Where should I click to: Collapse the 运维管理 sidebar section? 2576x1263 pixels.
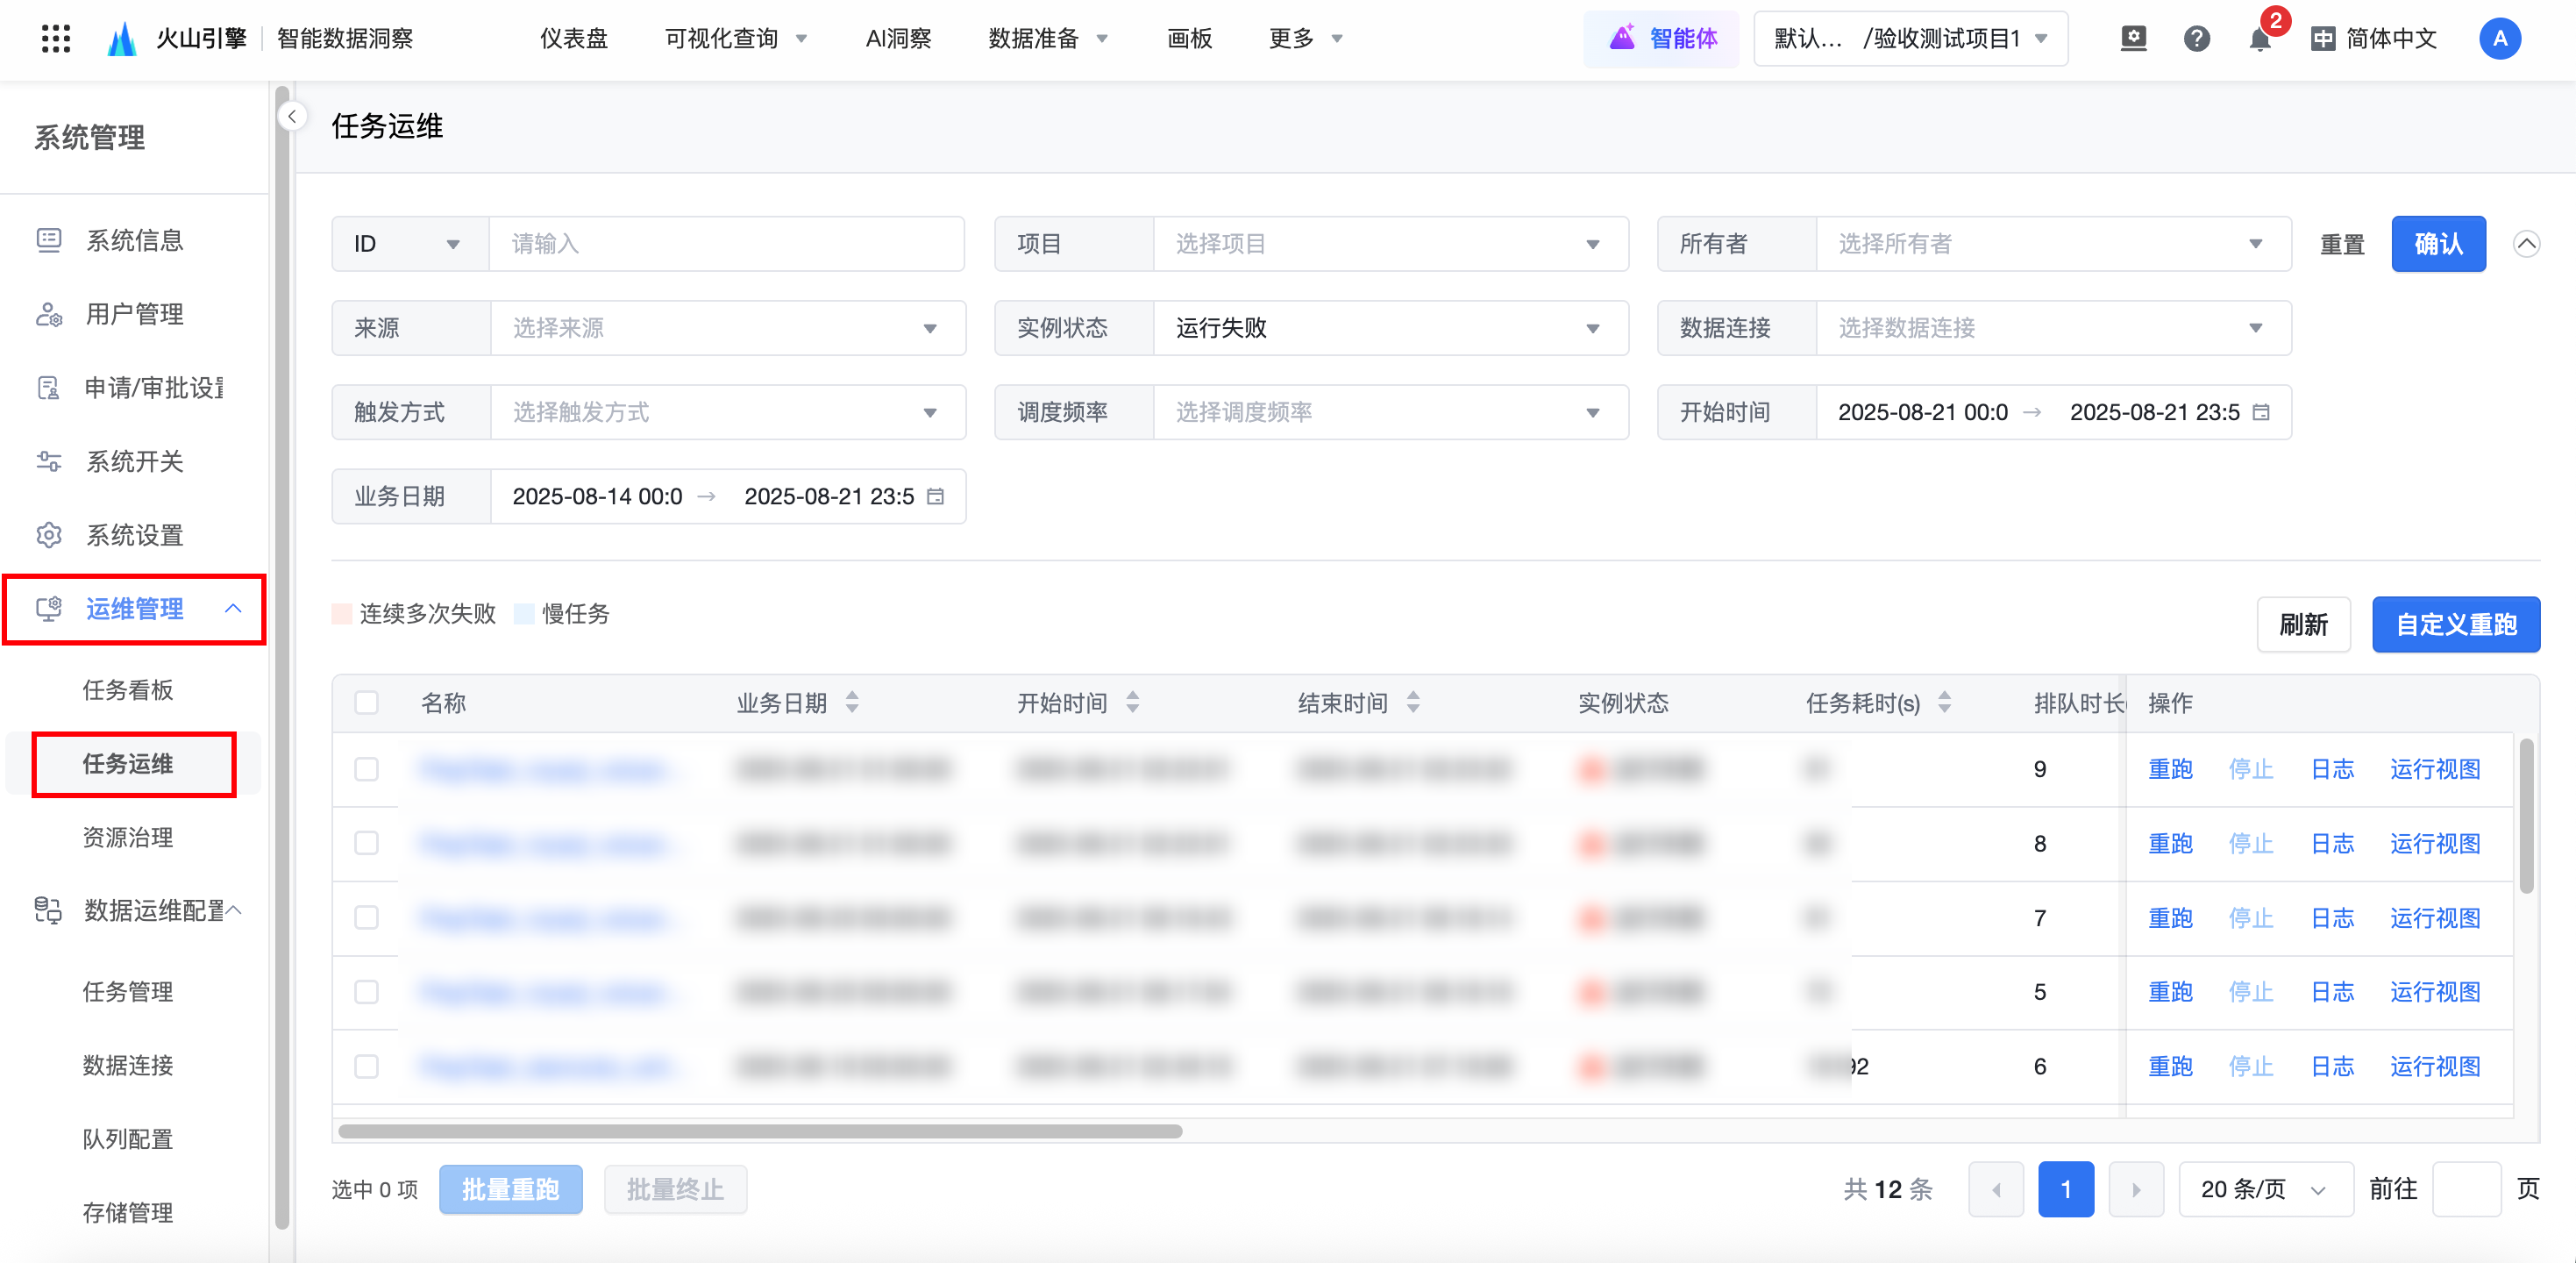[x=232, y=609]
